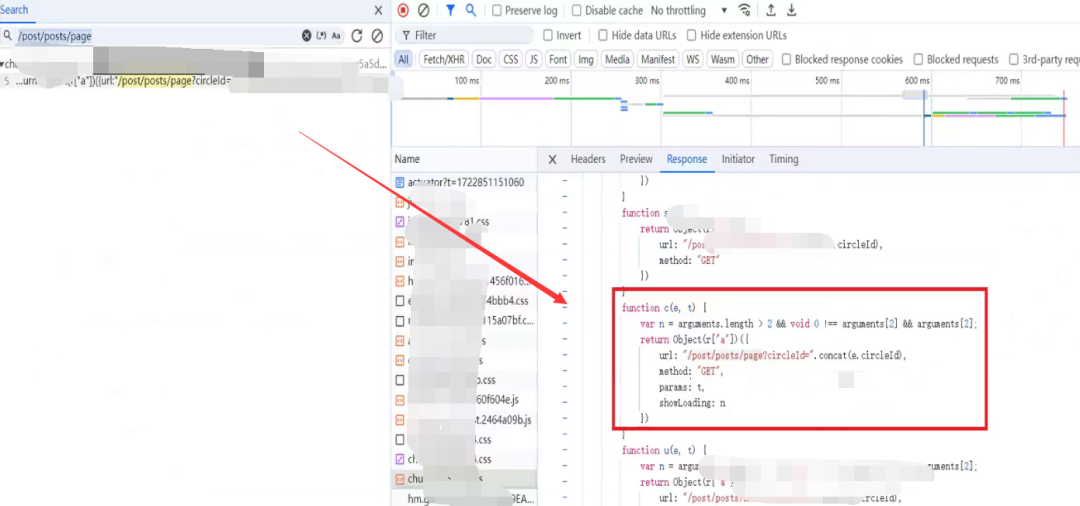
Task: Open network conditions wifi-gear icon
Action: point(745,10)
